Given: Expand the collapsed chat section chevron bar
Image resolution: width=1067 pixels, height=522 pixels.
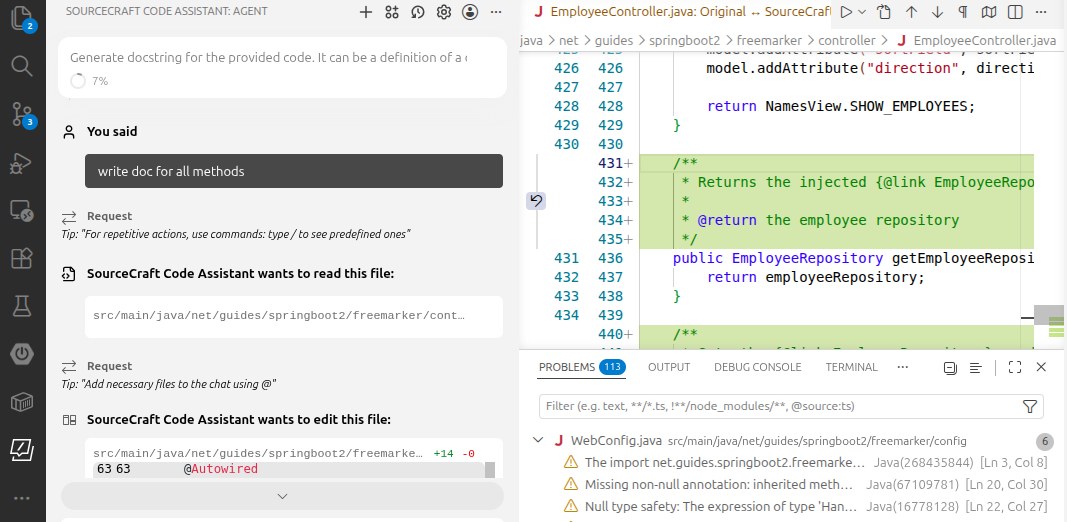Looking at the screenshot, I should click(x=282, y=496).
